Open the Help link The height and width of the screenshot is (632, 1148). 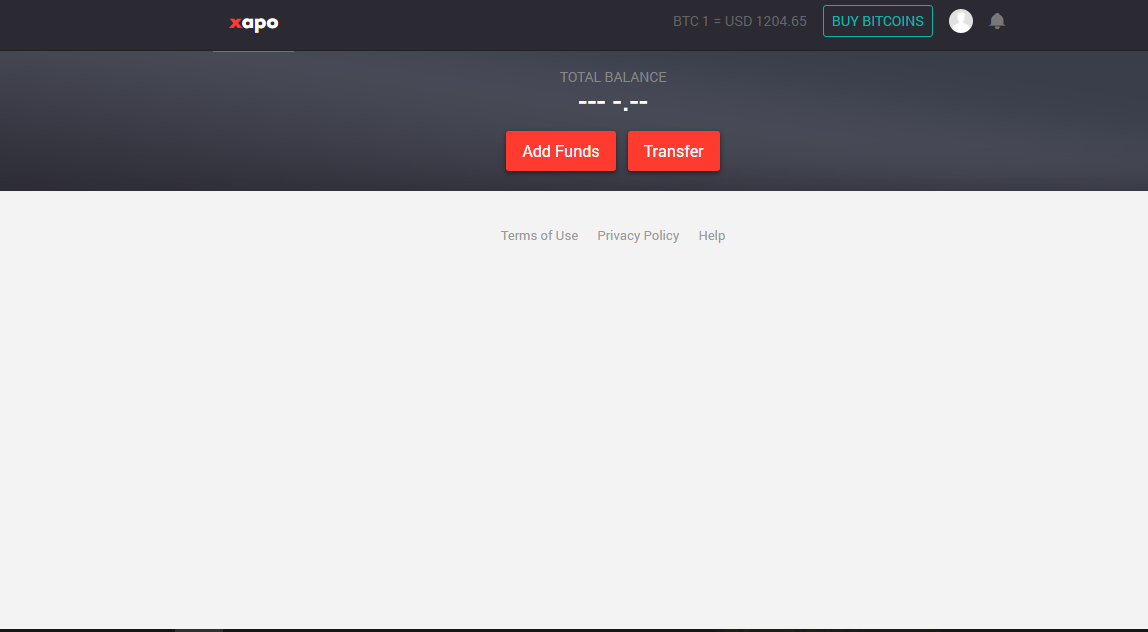pyautogui.click(x=712, y=236)
